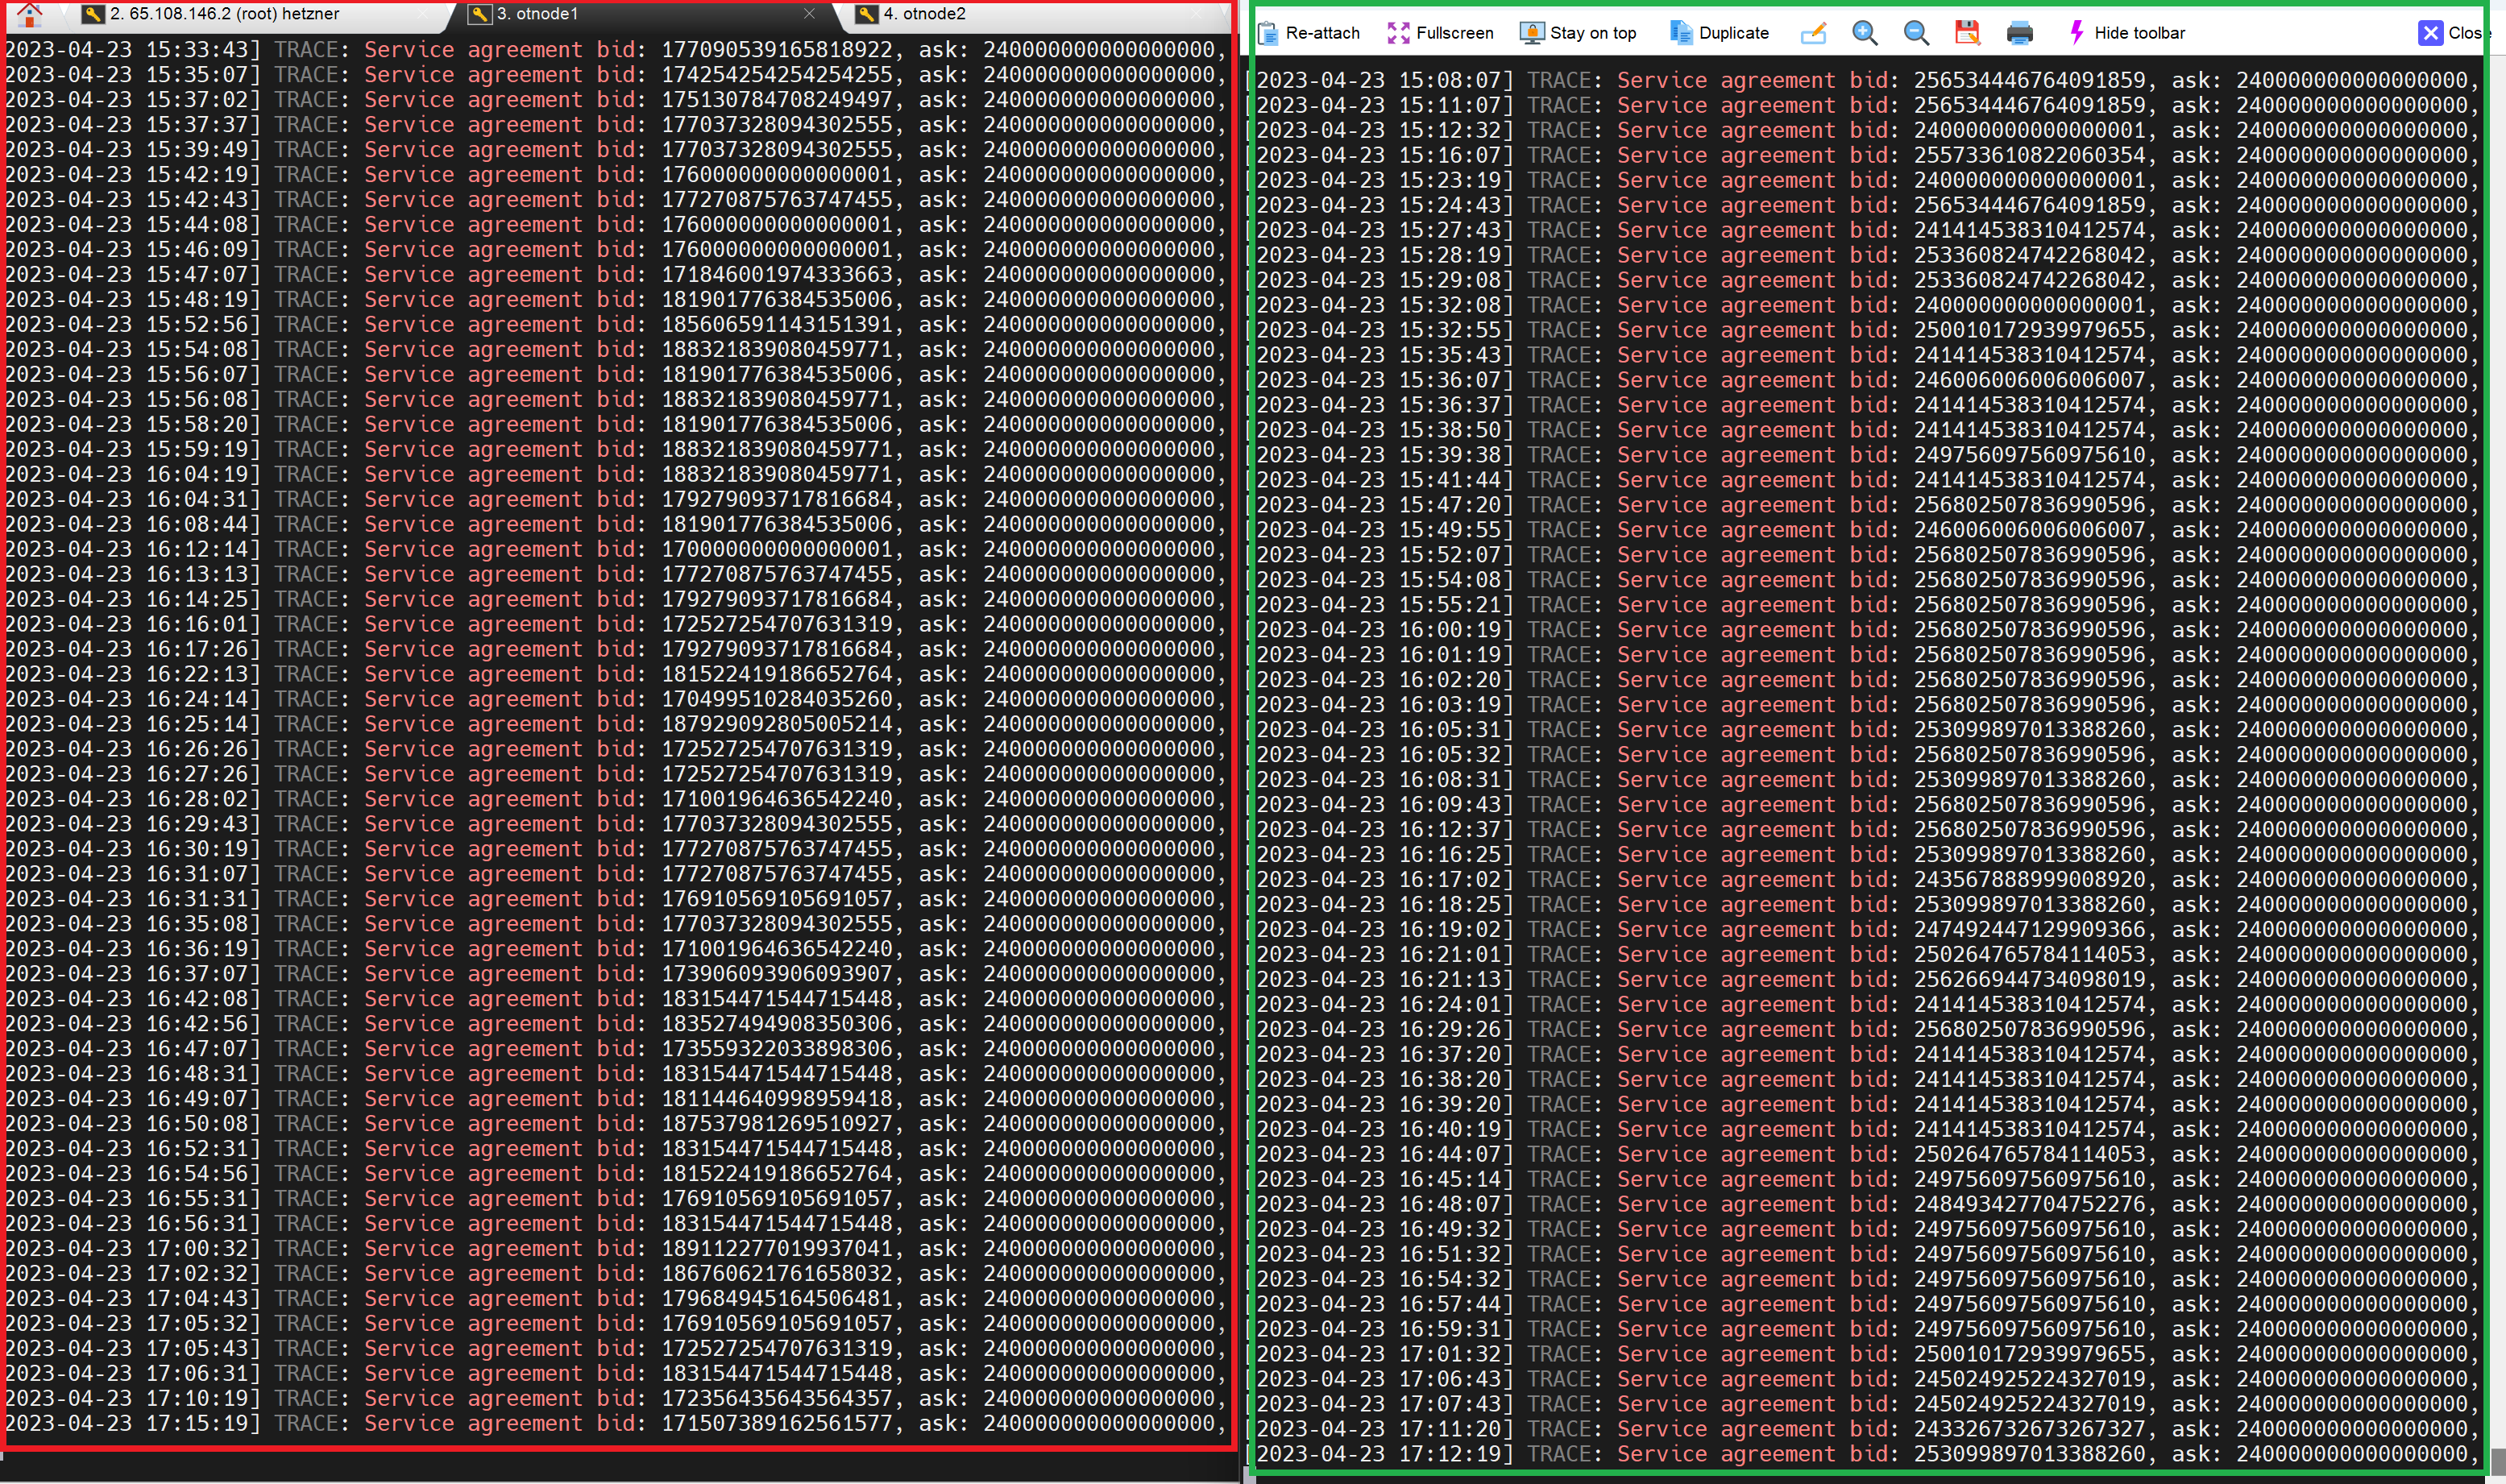This screenshot has width=2506, height=1484.
Task: Print terminal output with the printer icon
Action: pos(2019,33)
